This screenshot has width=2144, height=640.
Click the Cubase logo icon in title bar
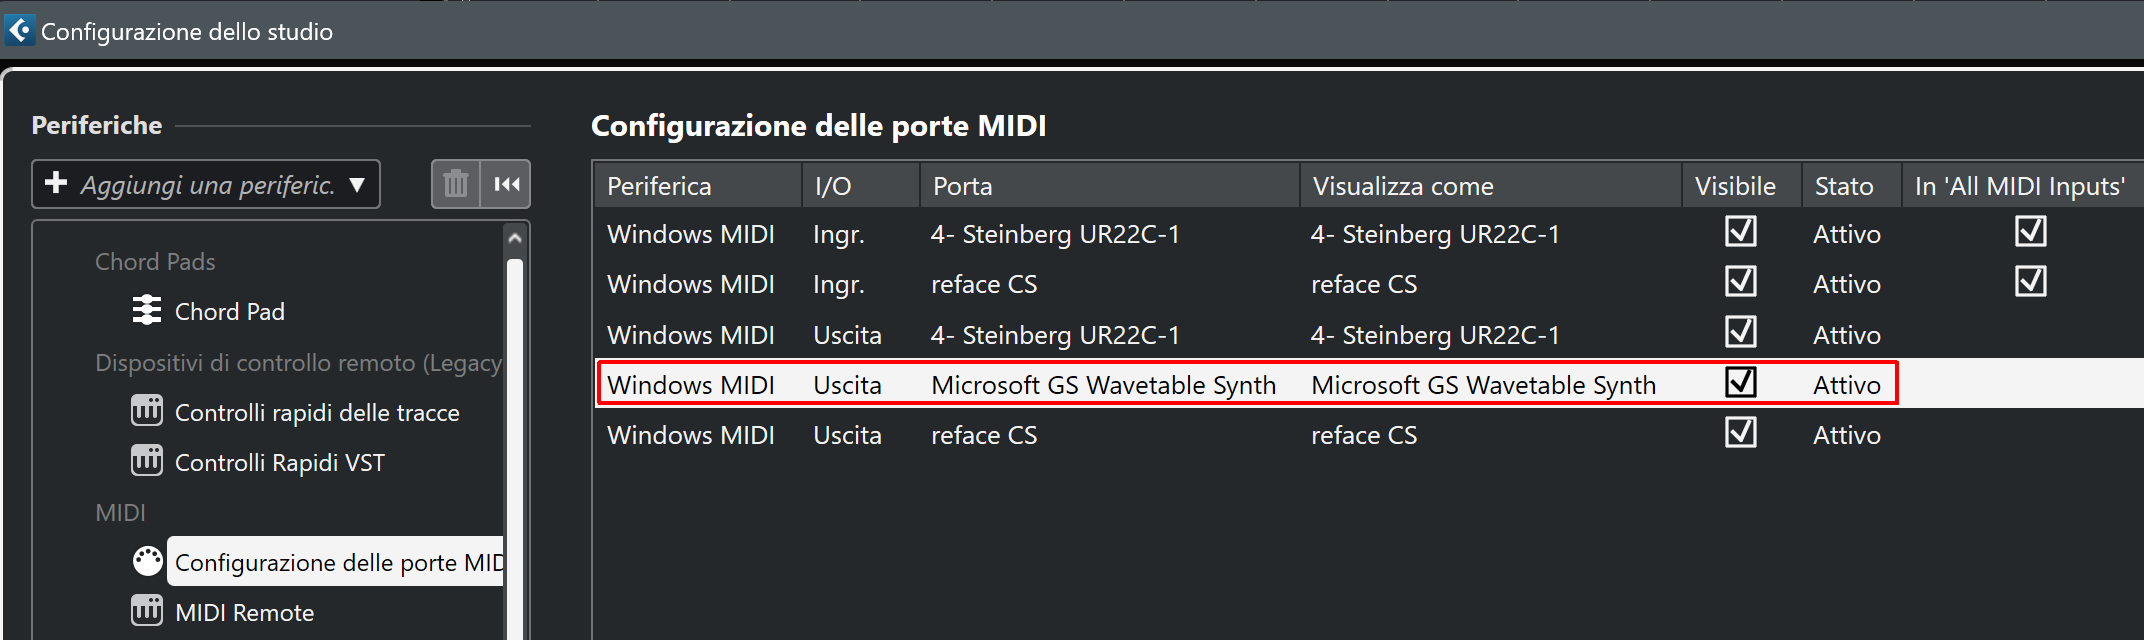coord(19,30)
